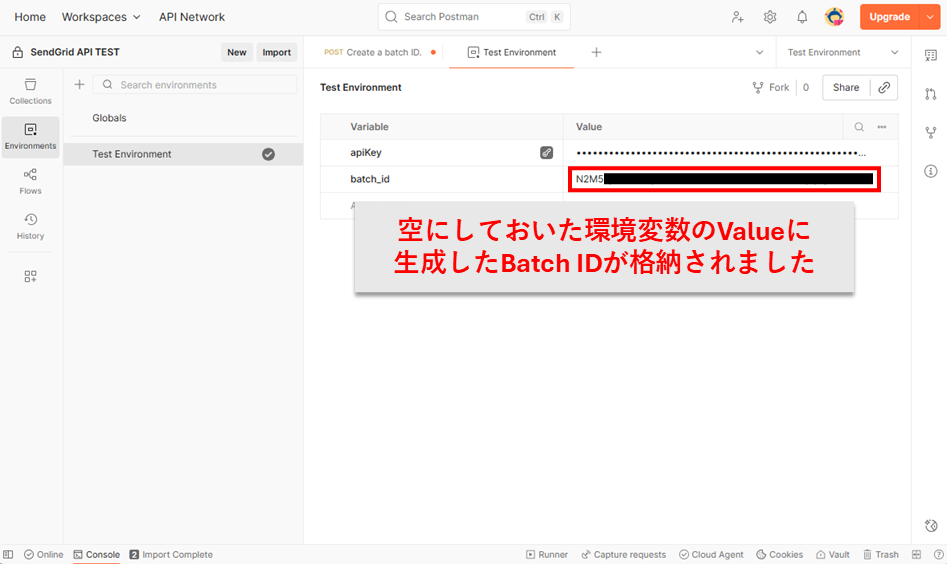The image size is (947, 564).
Task: Open Runner in status bar
Action: (x=547, y=554)
